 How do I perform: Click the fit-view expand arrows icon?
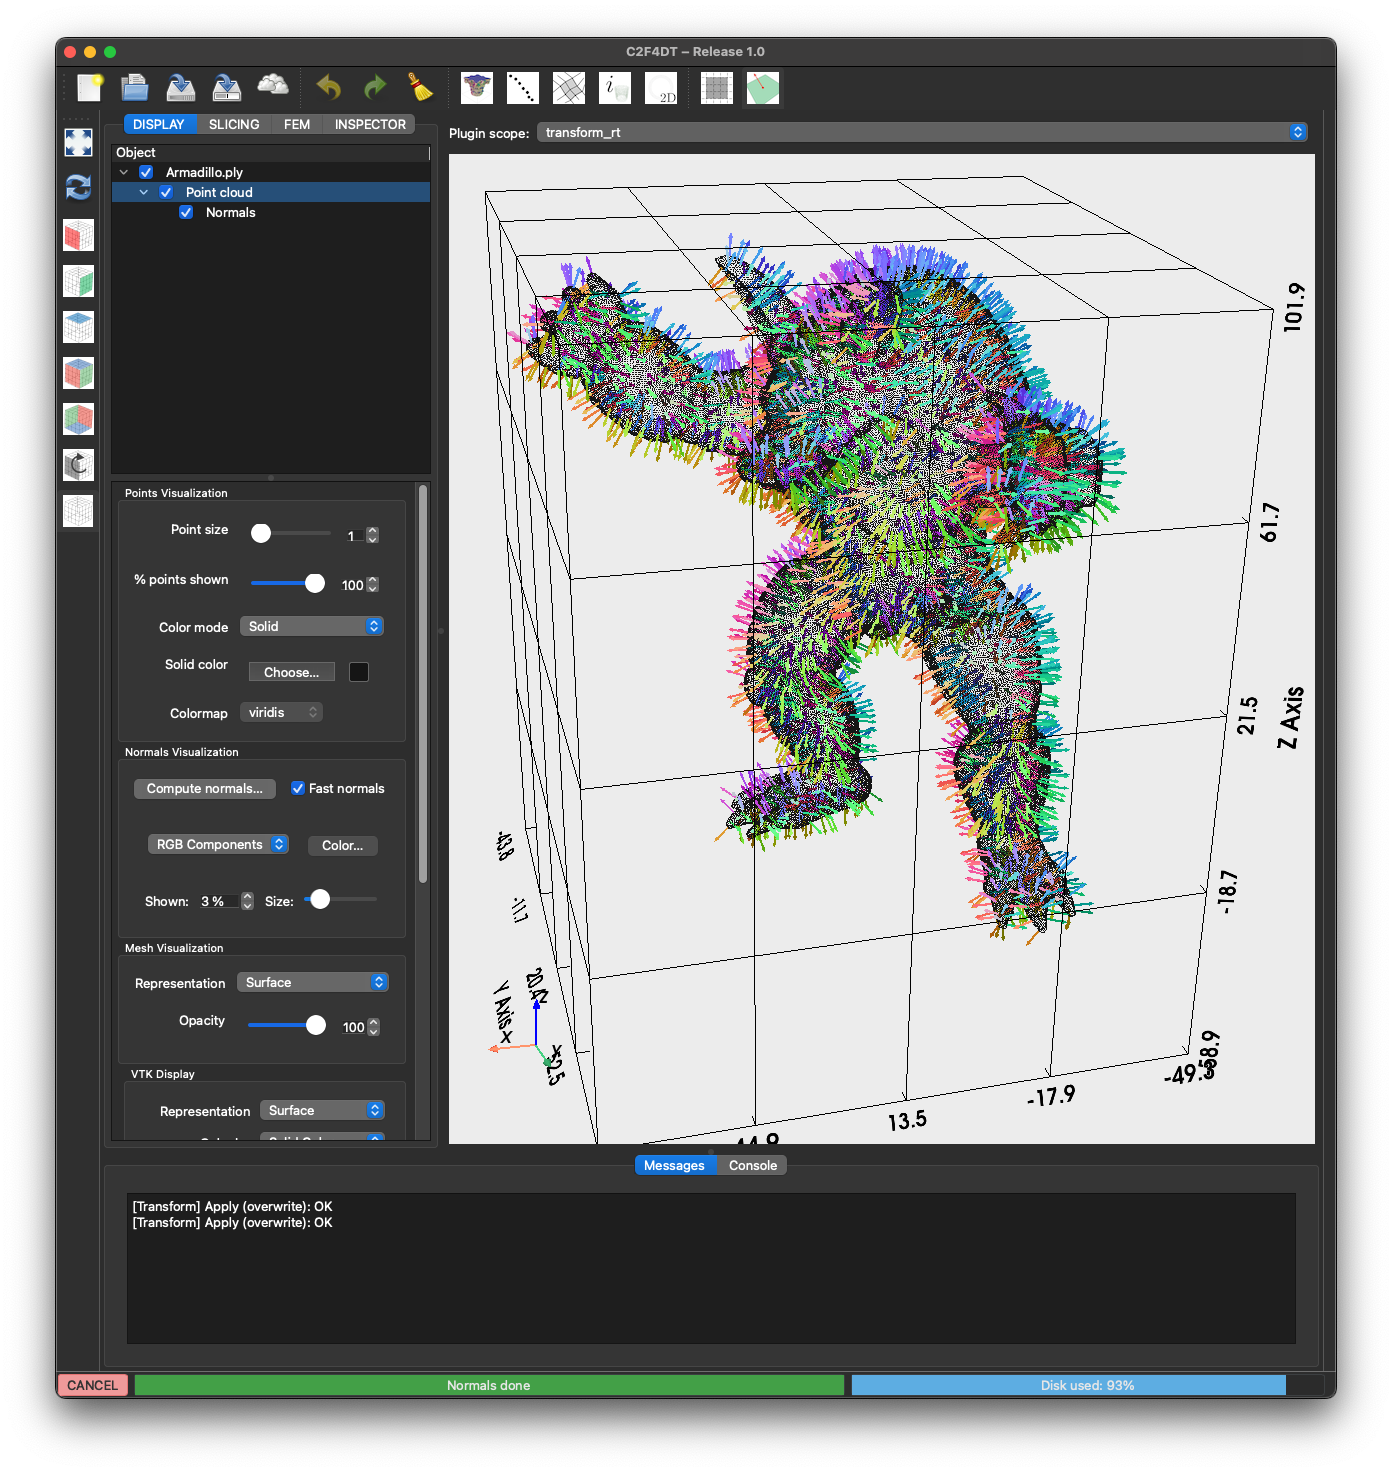(x=78, y=142)
